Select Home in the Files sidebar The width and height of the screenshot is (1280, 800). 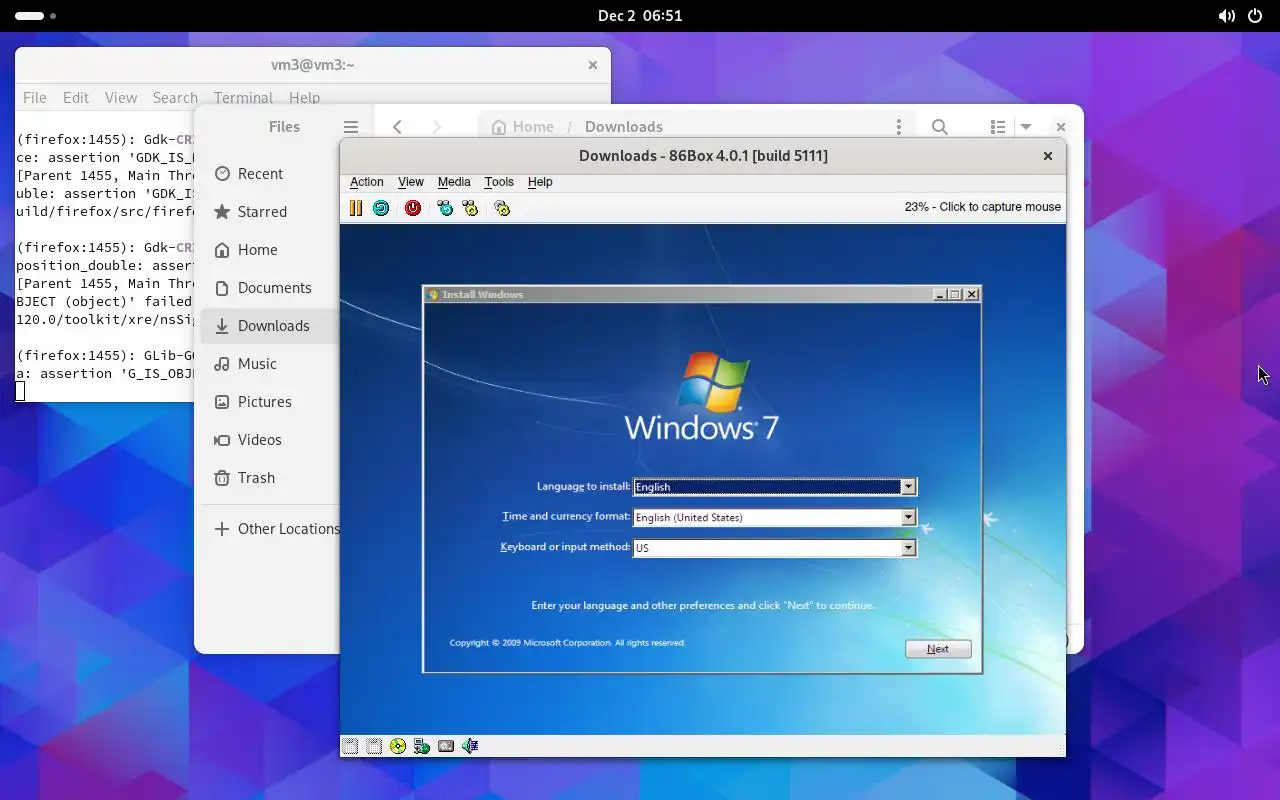click(x=270, y=250)
